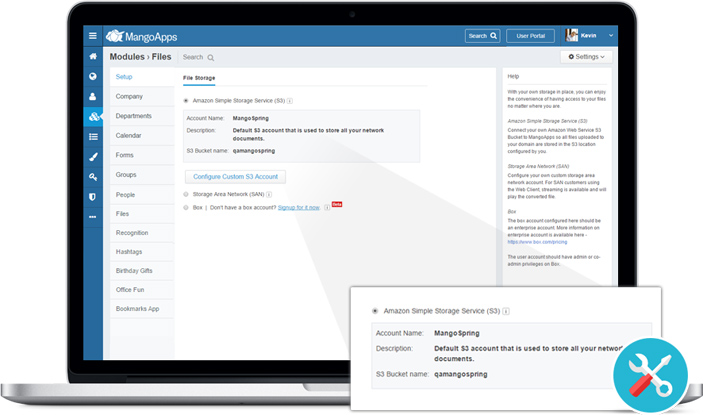703x415 pixels.
Task: Open the key sidebar icon
Action: 93,177
